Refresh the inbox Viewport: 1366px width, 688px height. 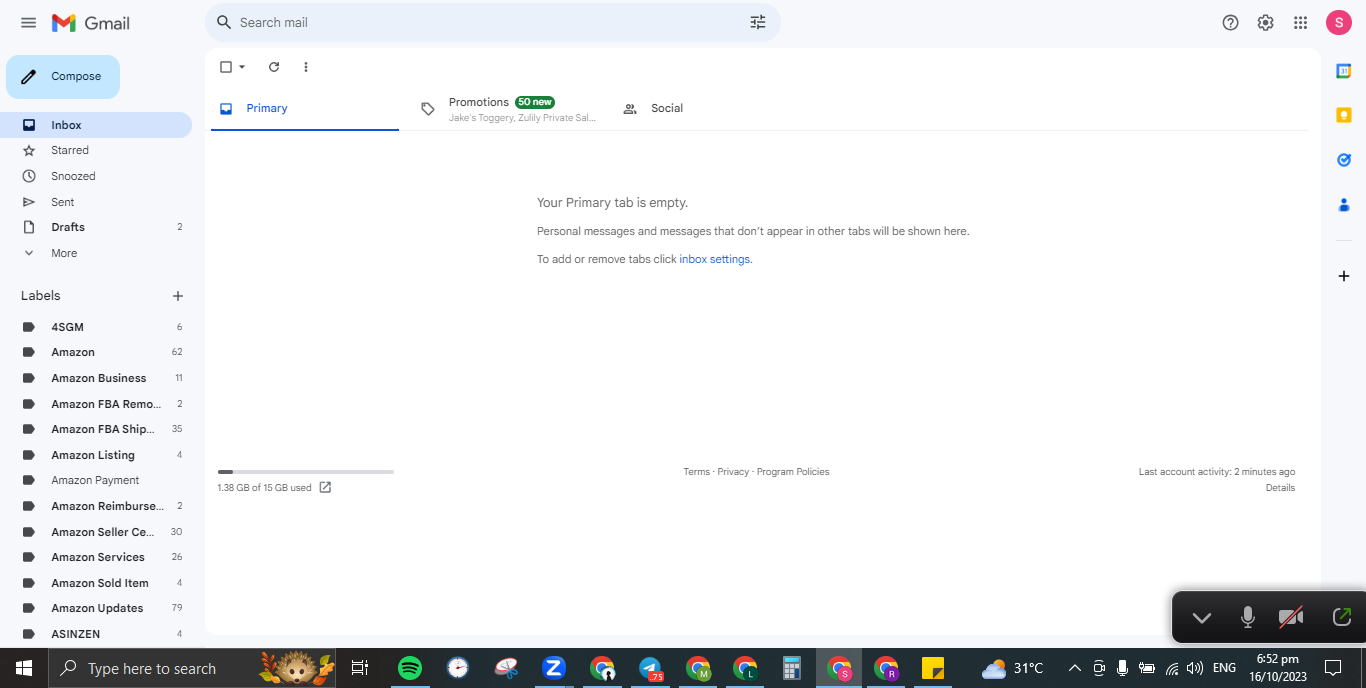[x=274, y=67]
